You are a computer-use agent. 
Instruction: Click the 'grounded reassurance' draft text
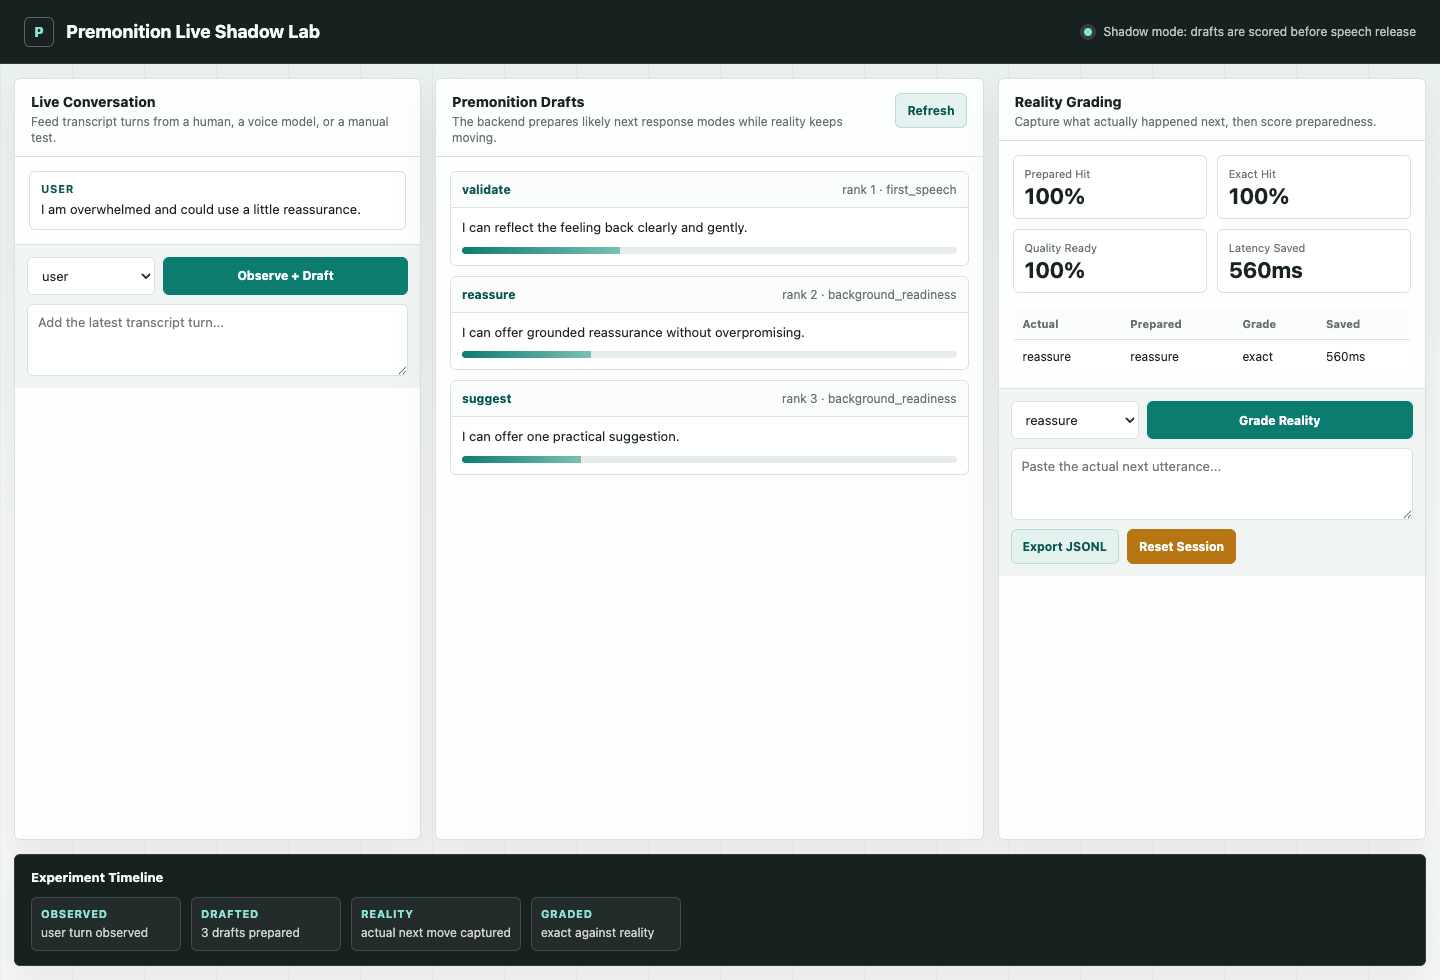[x=633, y=333]
